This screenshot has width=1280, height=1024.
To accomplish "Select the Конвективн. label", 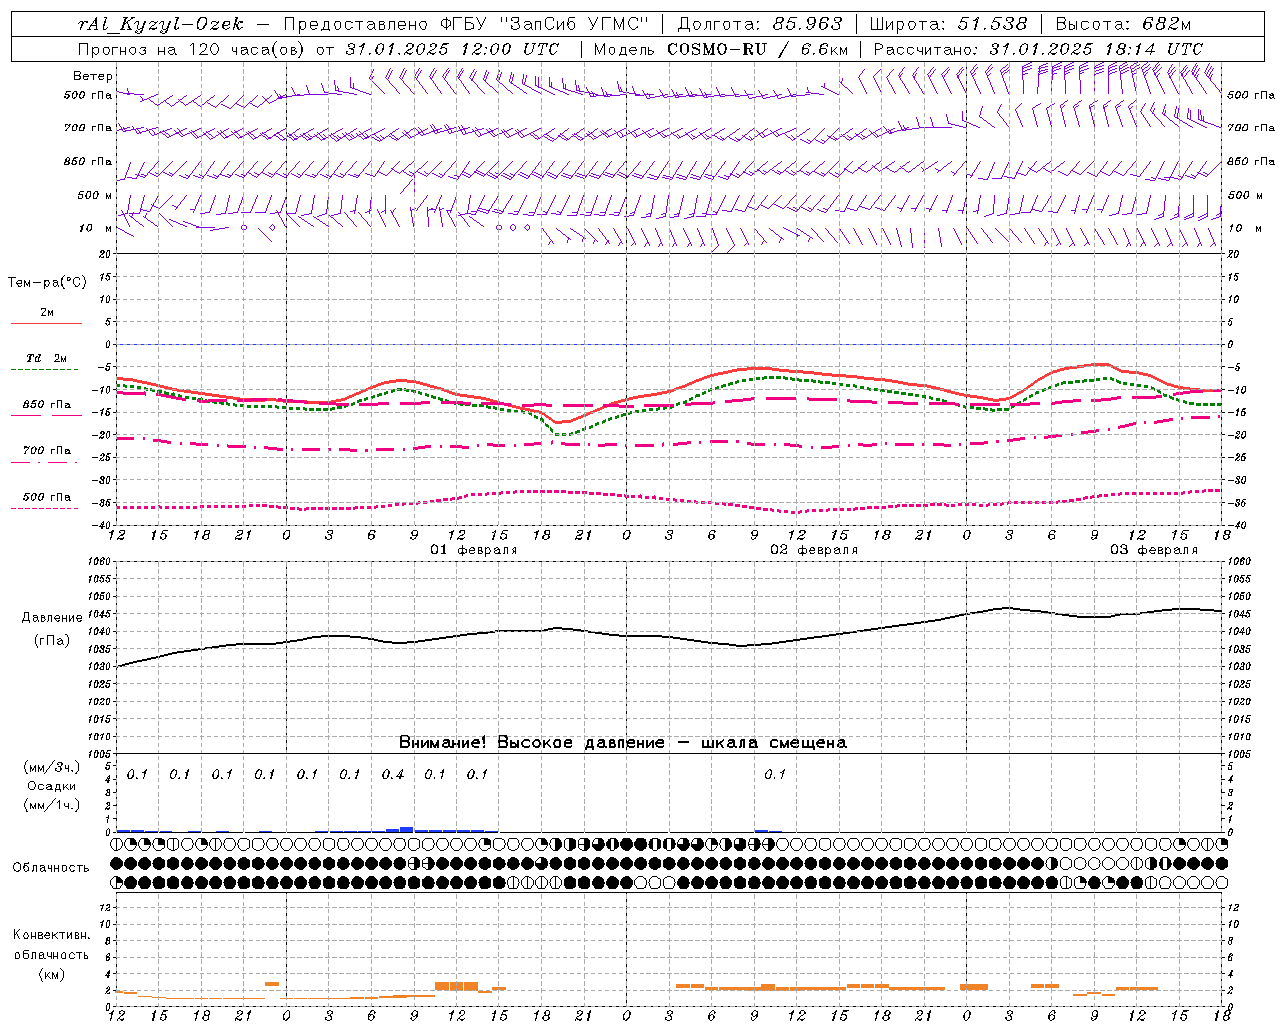I will tap(51, 935).
